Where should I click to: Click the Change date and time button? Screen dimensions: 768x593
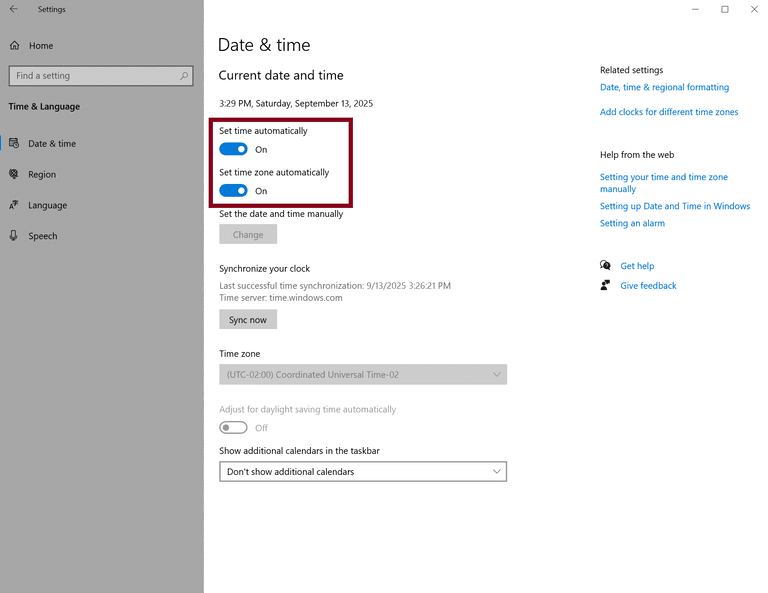[x=248, y=235]
